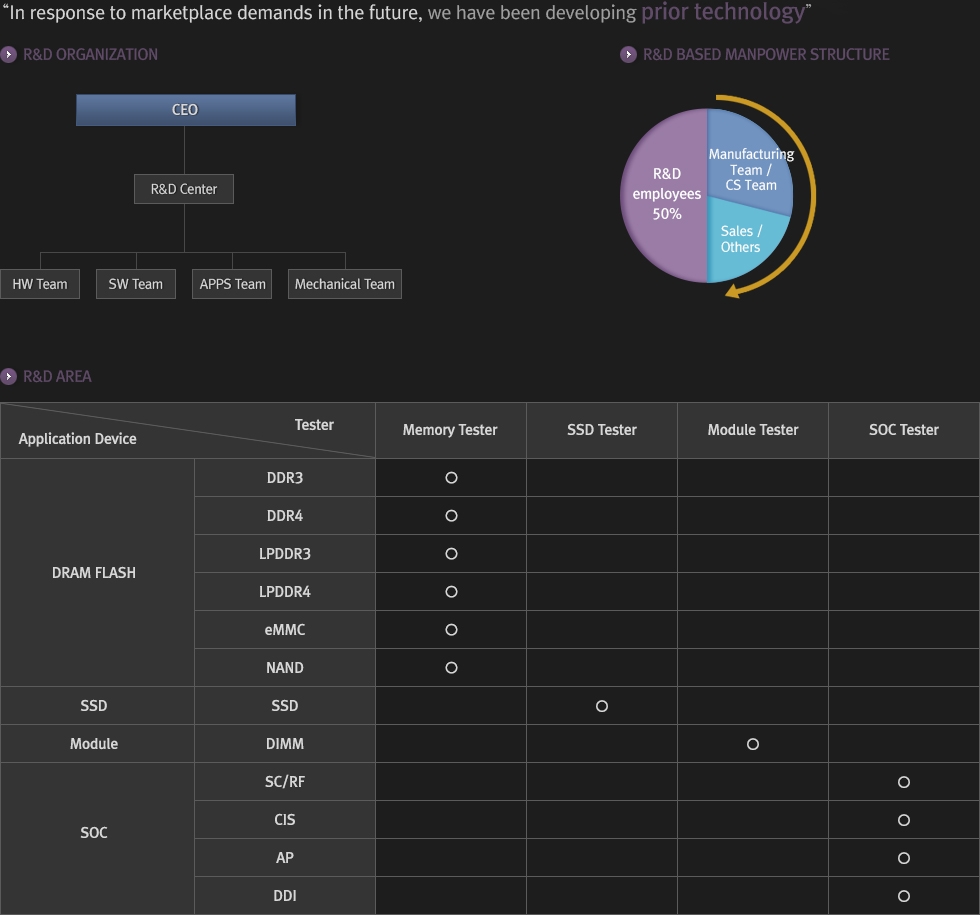This screenshot has height=915, width=980.
Task: Select the Module category cell
Action: pyautogui.click(x=98, y=744)
